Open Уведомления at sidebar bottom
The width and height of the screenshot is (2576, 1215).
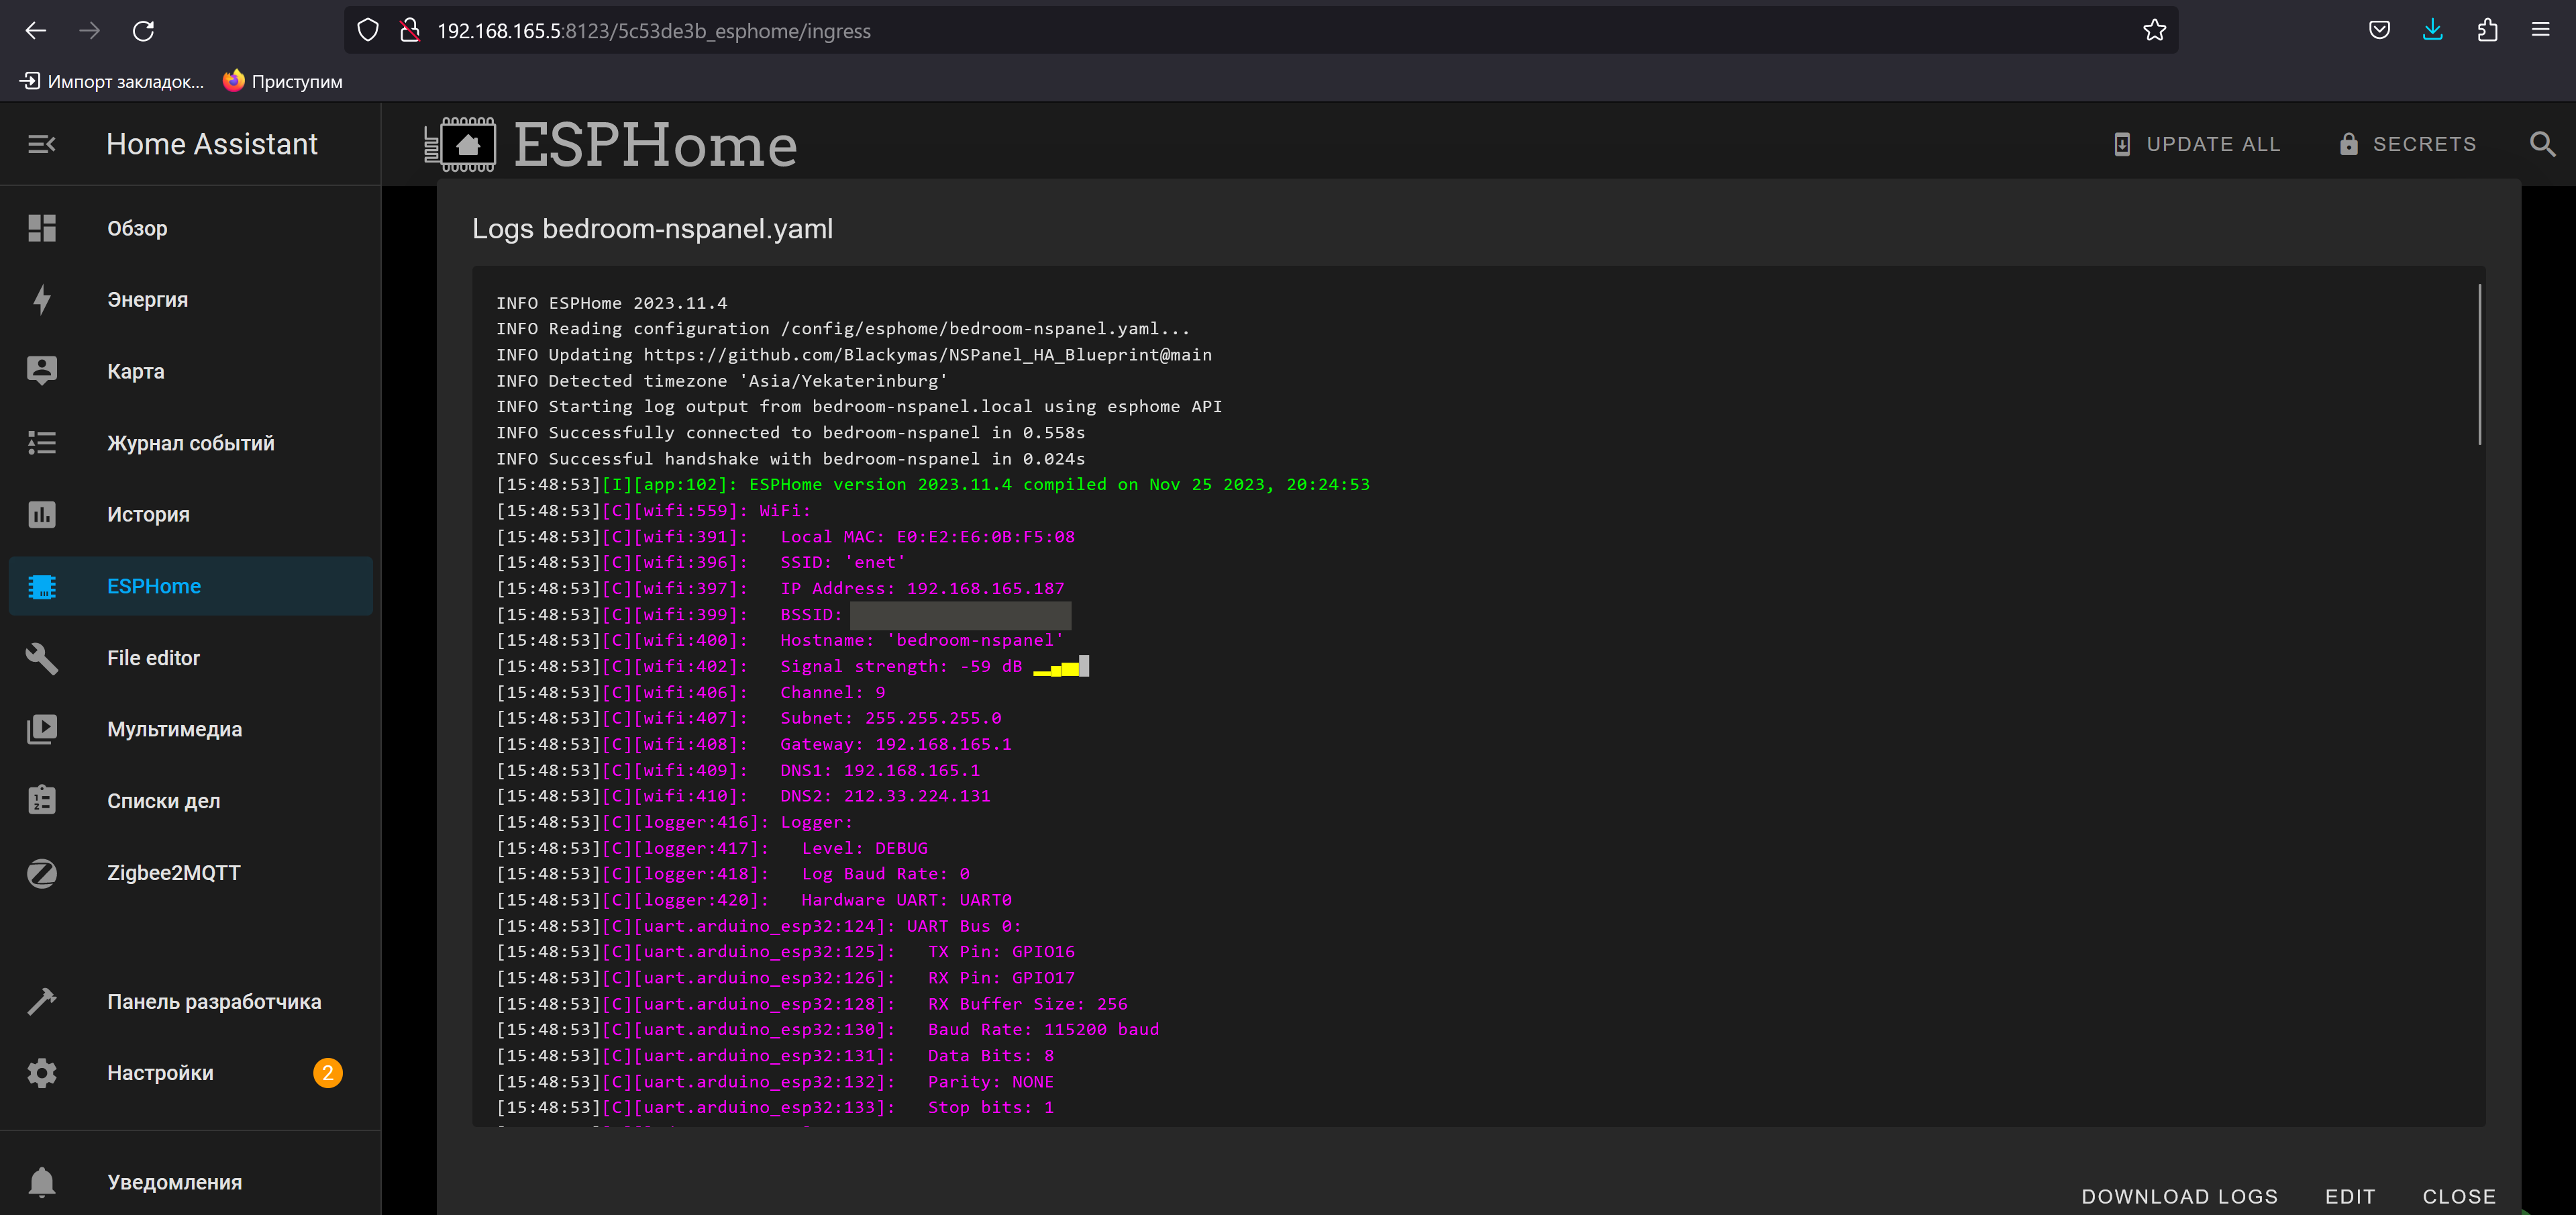[190, 1182]
